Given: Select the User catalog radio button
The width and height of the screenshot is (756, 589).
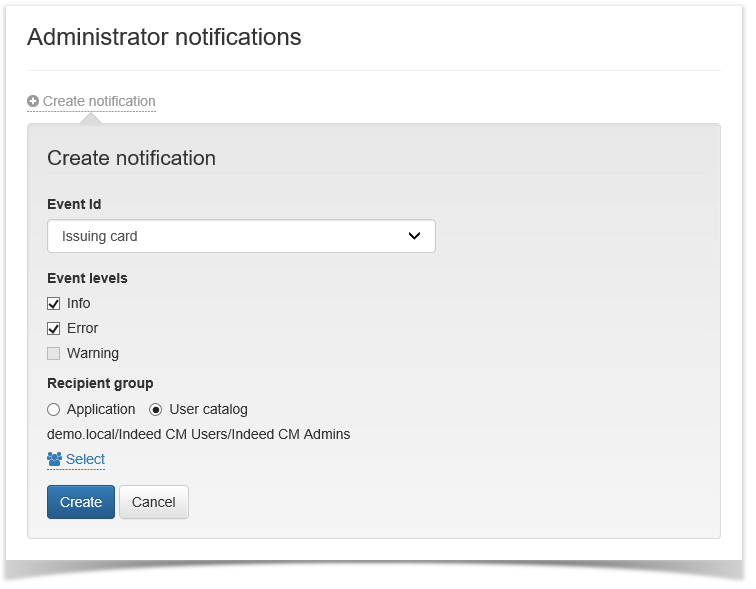Looking at the screenshot, I should coord(156,409).
